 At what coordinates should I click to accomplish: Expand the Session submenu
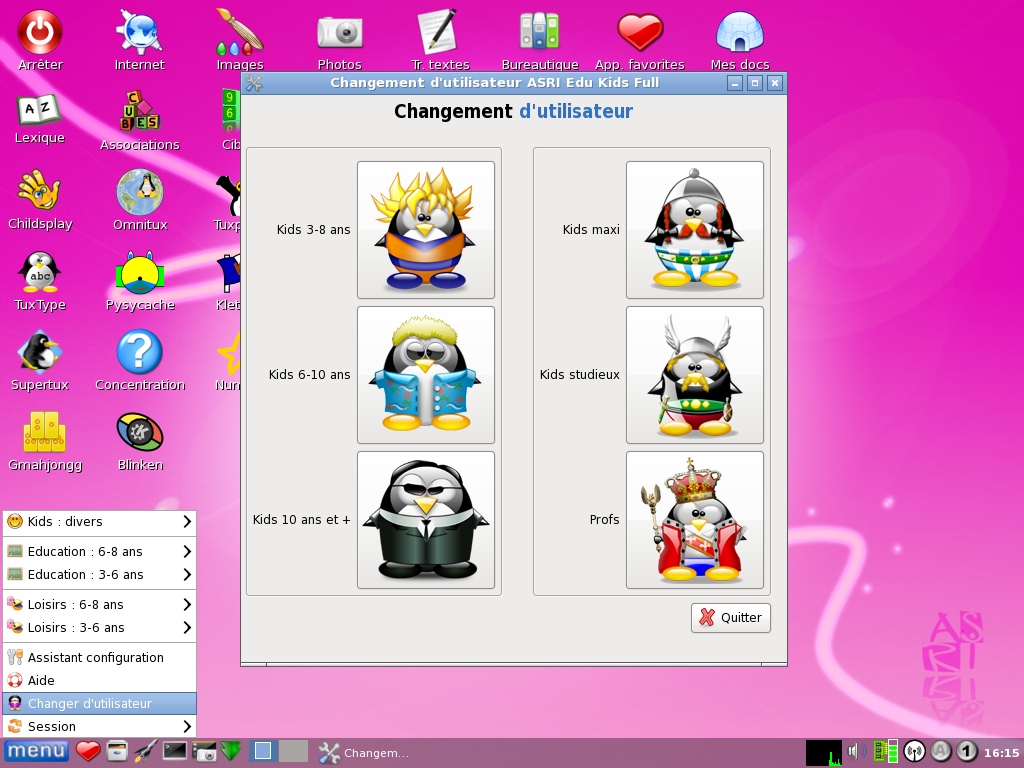[99, 726]
